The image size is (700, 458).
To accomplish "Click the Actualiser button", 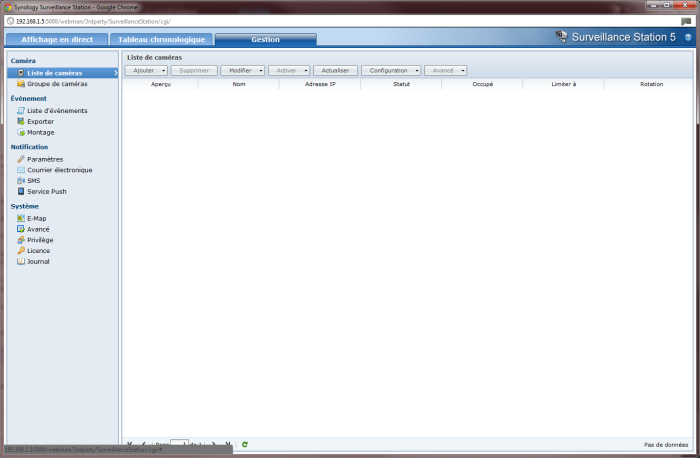I will [x=335, y=71].
